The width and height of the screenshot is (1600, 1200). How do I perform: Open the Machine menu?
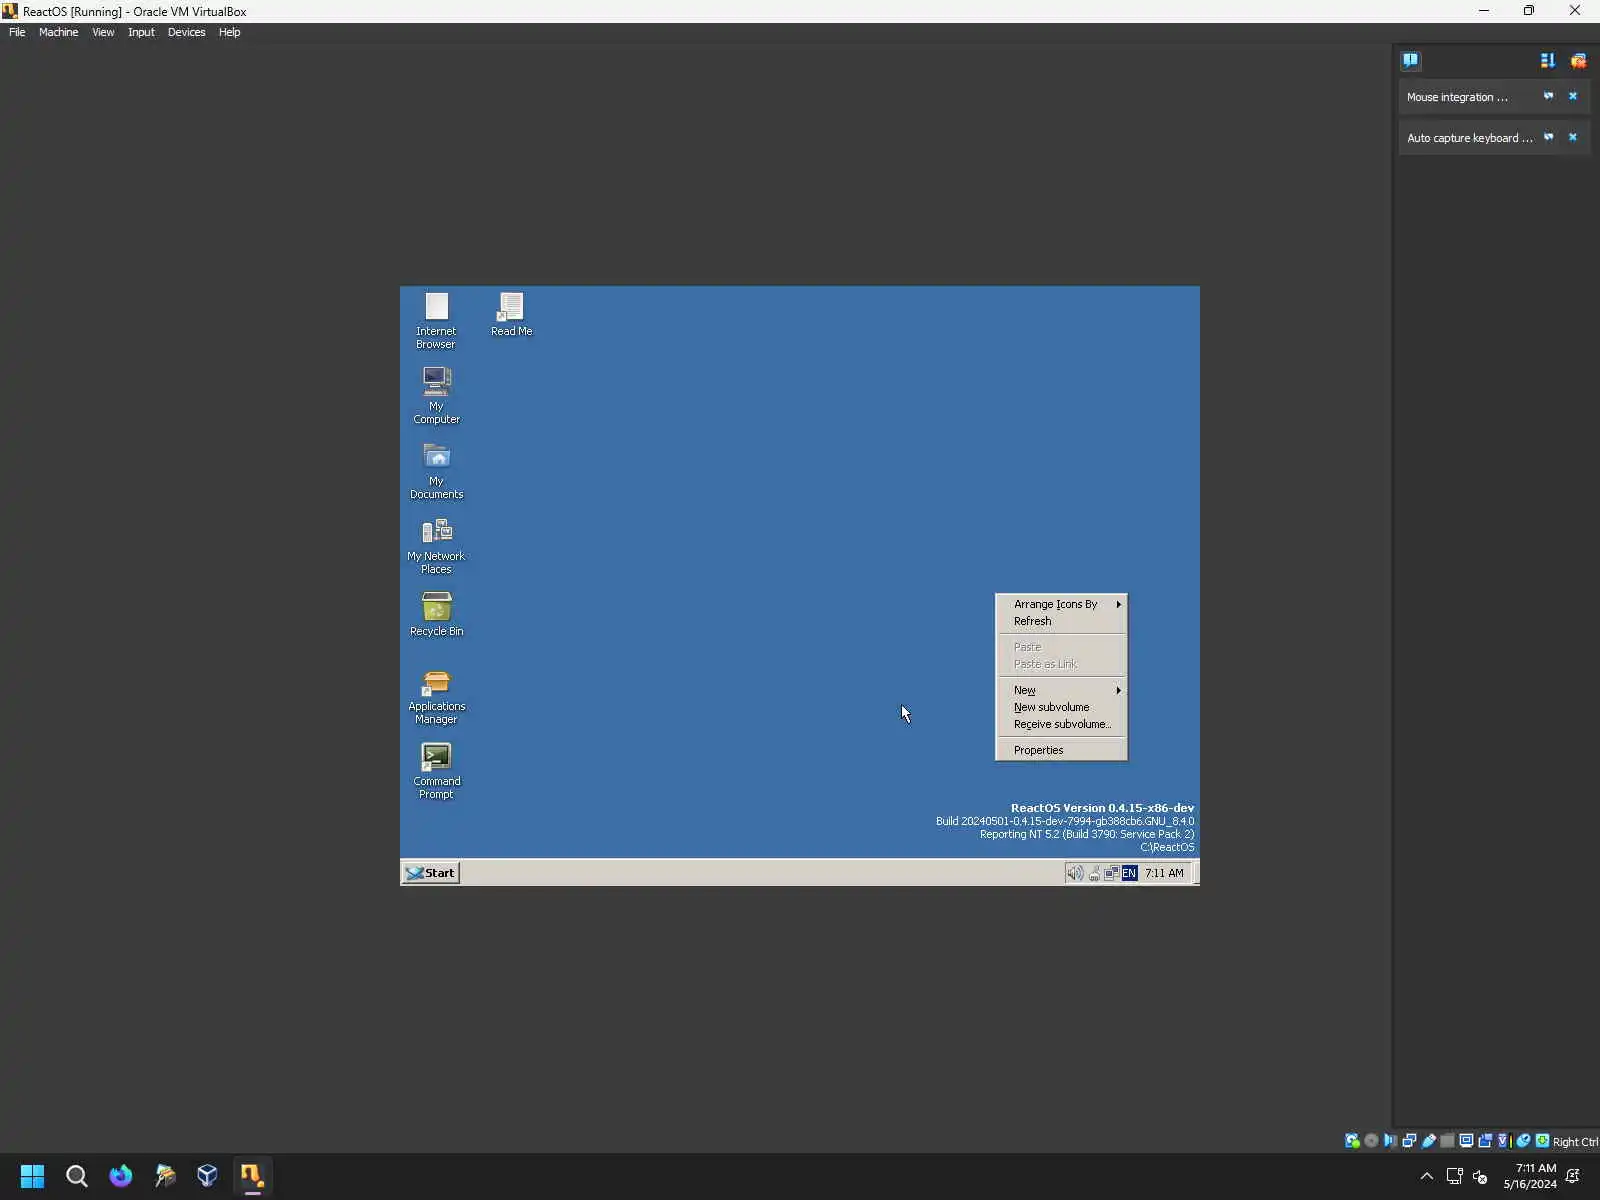pos(58,32)
